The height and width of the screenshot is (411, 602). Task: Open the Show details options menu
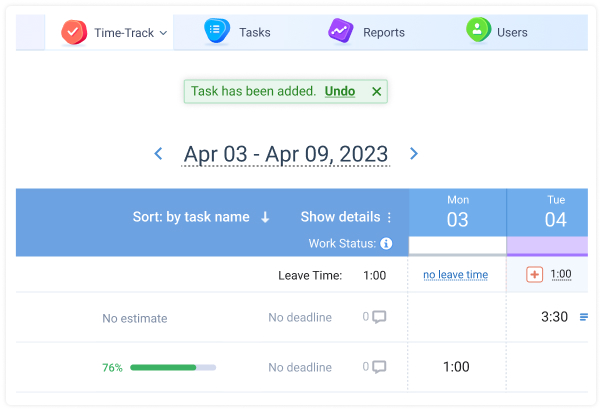tap(389, 217)
